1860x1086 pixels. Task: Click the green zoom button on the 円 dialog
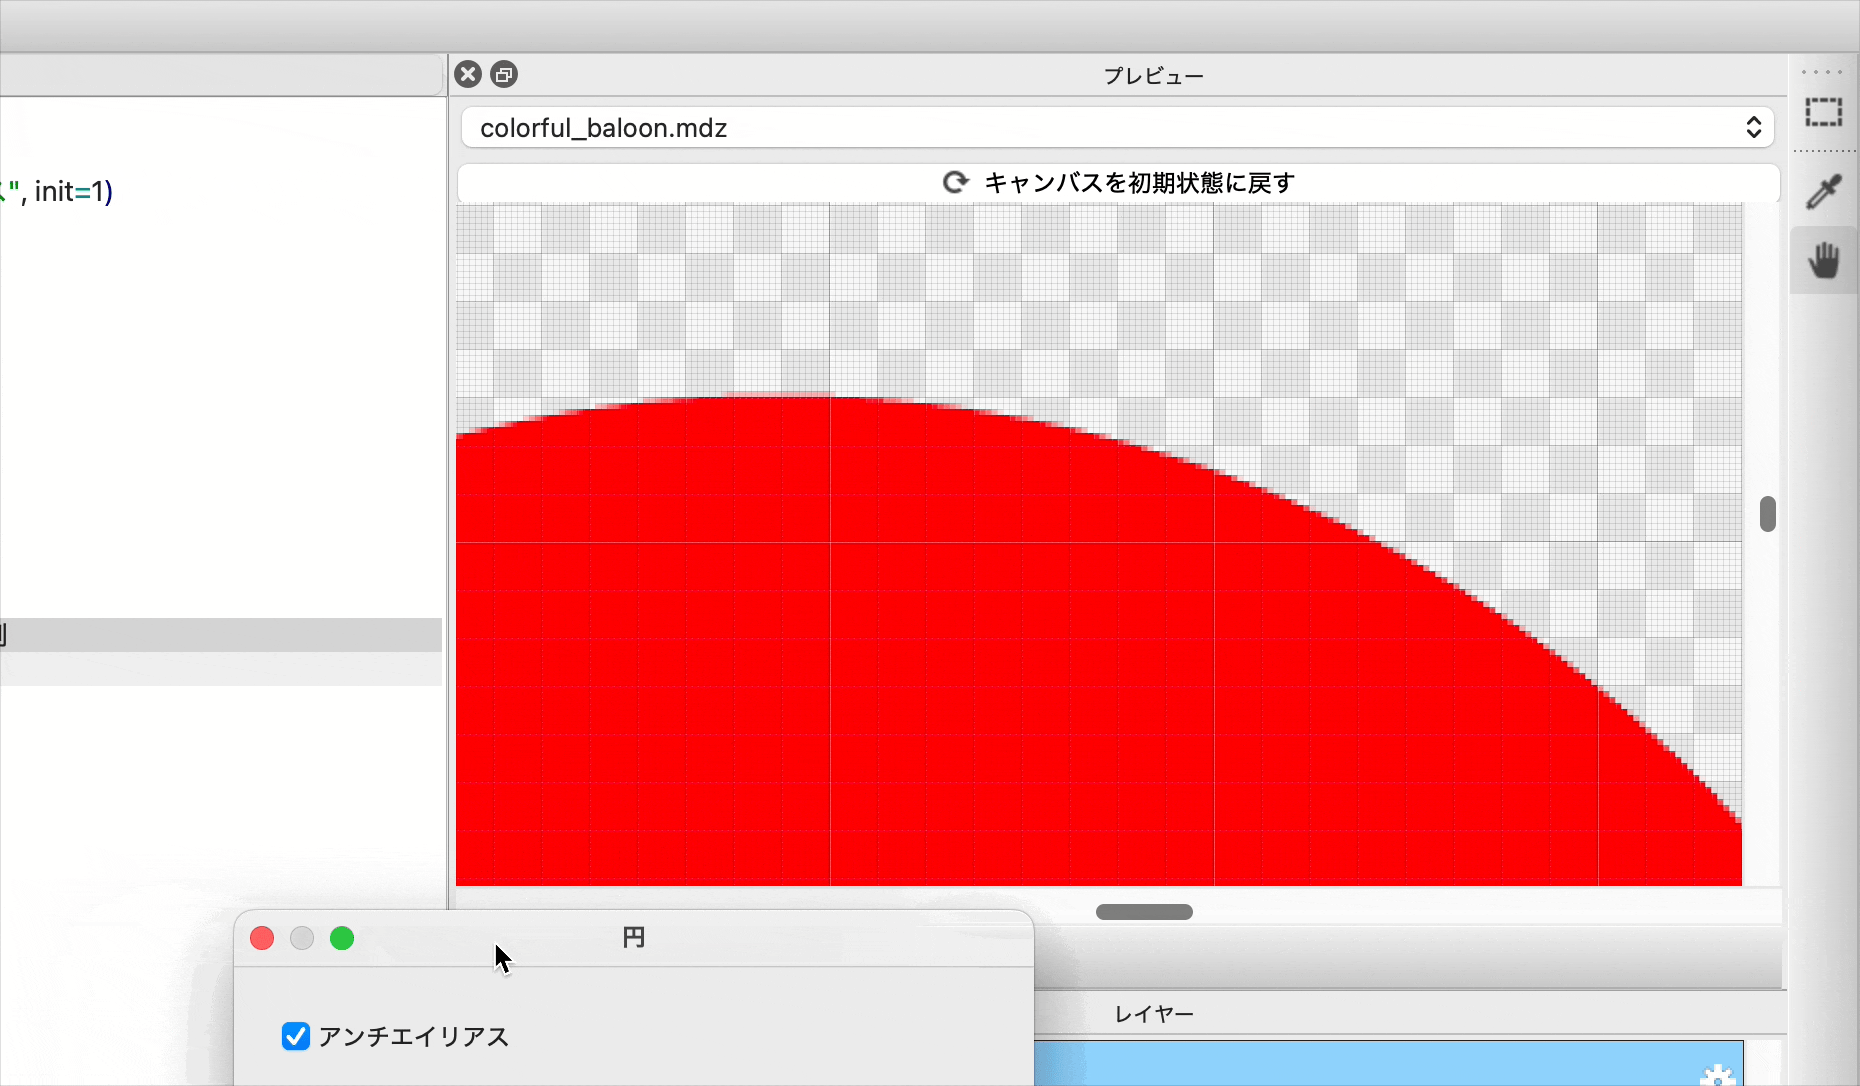pos(342,938)
